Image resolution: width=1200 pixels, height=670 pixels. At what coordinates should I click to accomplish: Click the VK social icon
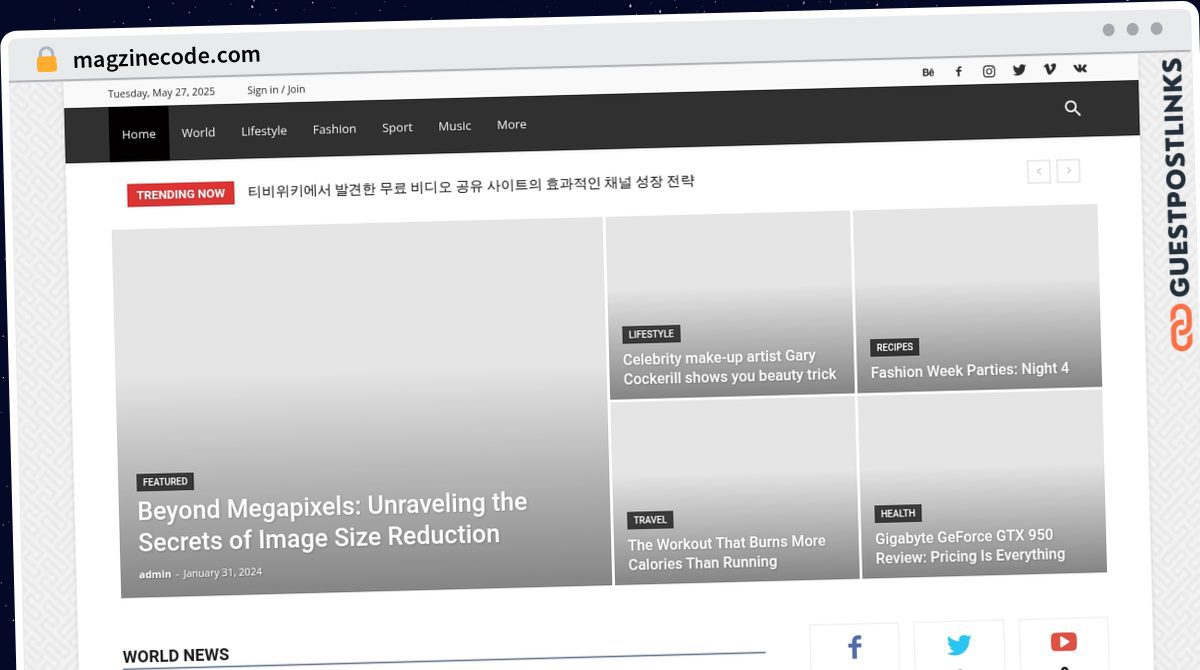pyautogui.click(x=1080, y=68)
